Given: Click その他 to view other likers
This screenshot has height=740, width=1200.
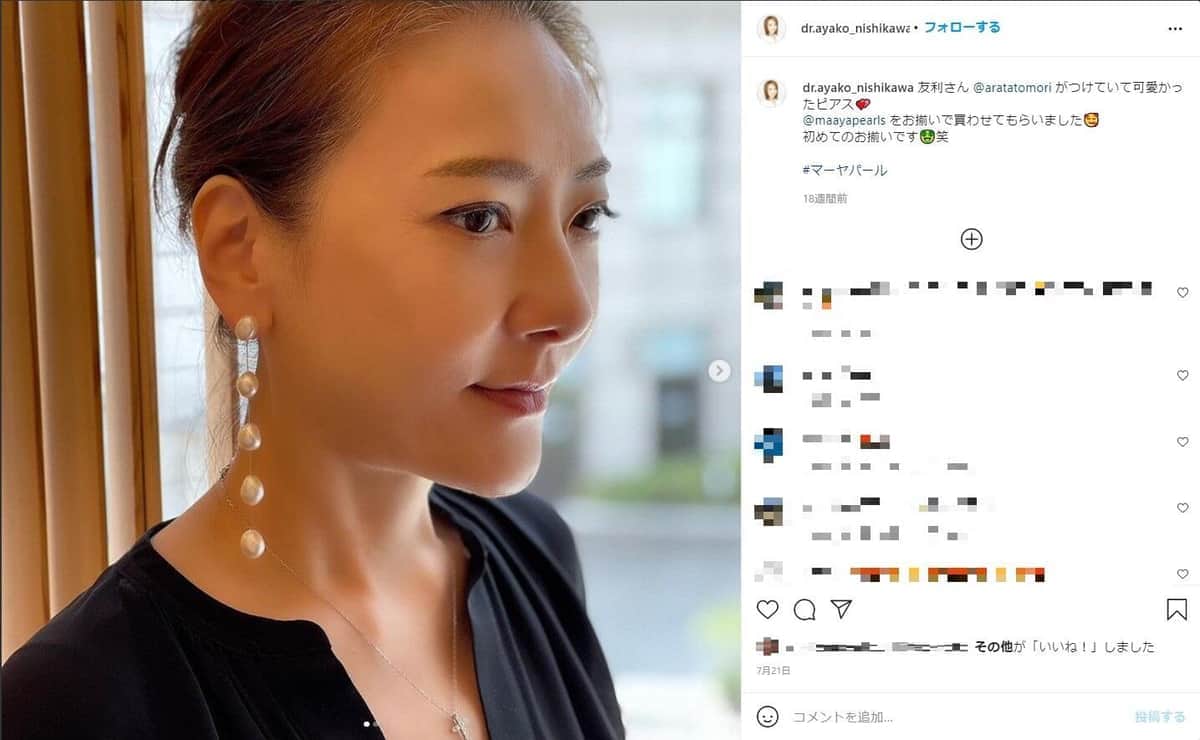Looking at the screenshot, I should 994,647.
